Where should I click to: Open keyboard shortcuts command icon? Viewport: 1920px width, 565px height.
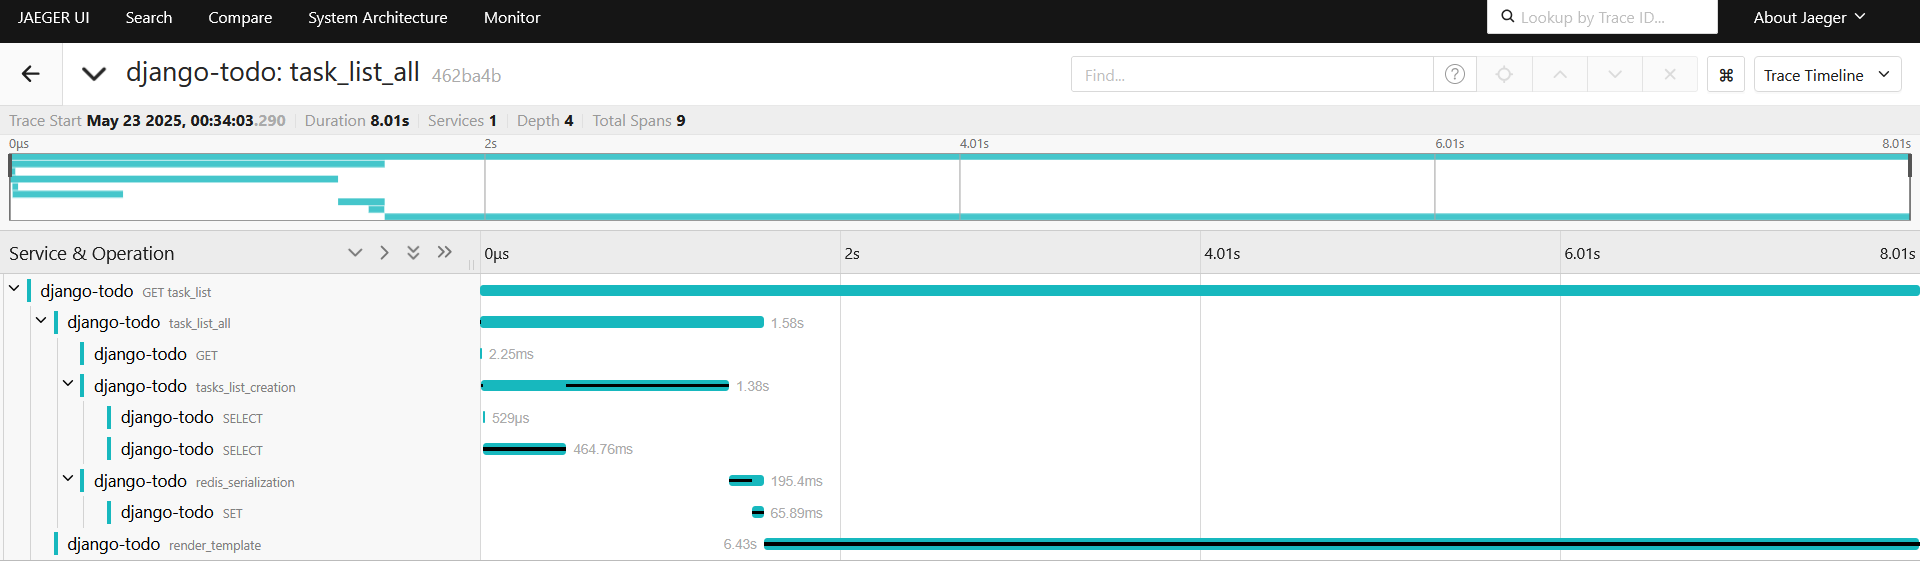pyautogui.click(x=1726, y=75)
